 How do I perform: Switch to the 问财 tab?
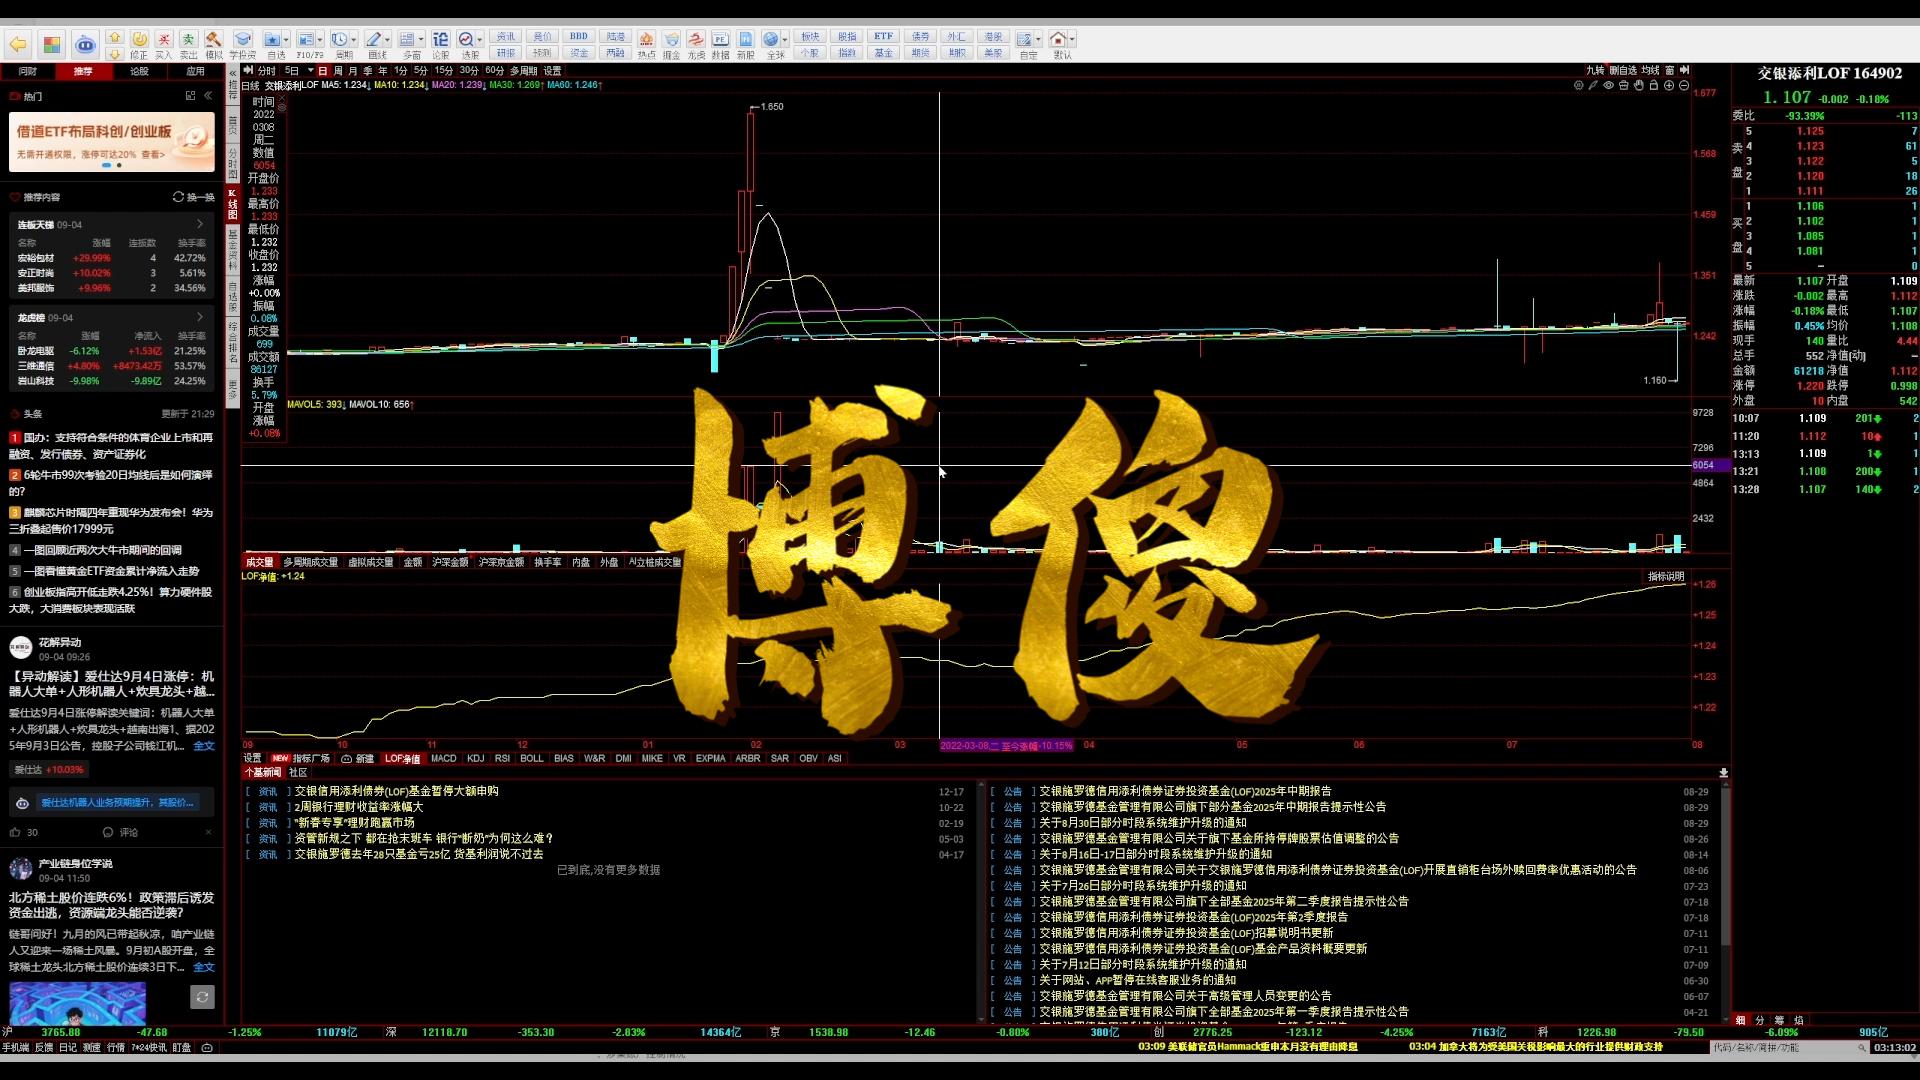click(x=27, y=71)
